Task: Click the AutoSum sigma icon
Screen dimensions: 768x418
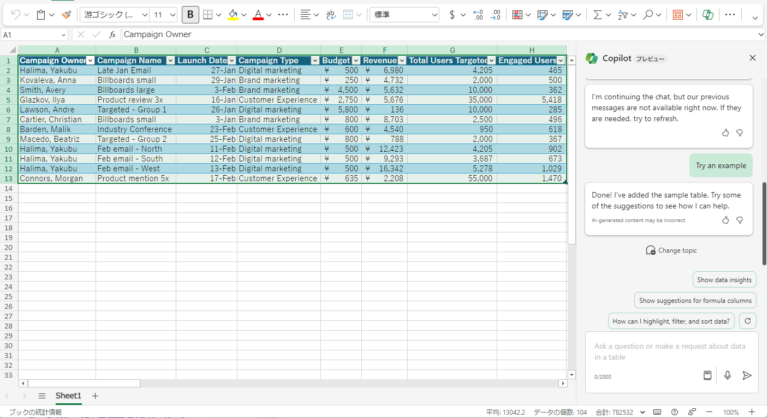Action: (x=598, y=15)
